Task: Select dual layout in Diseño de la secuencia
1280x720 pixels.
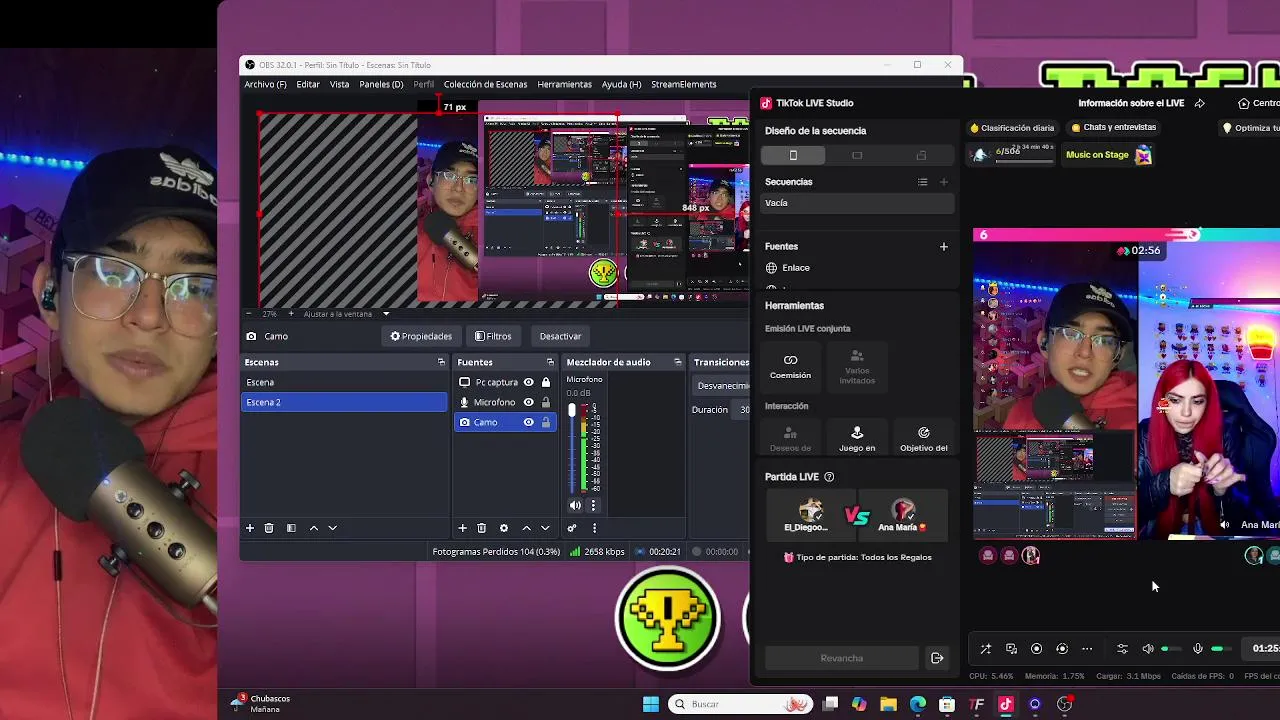Action: [x=921, y=155]
